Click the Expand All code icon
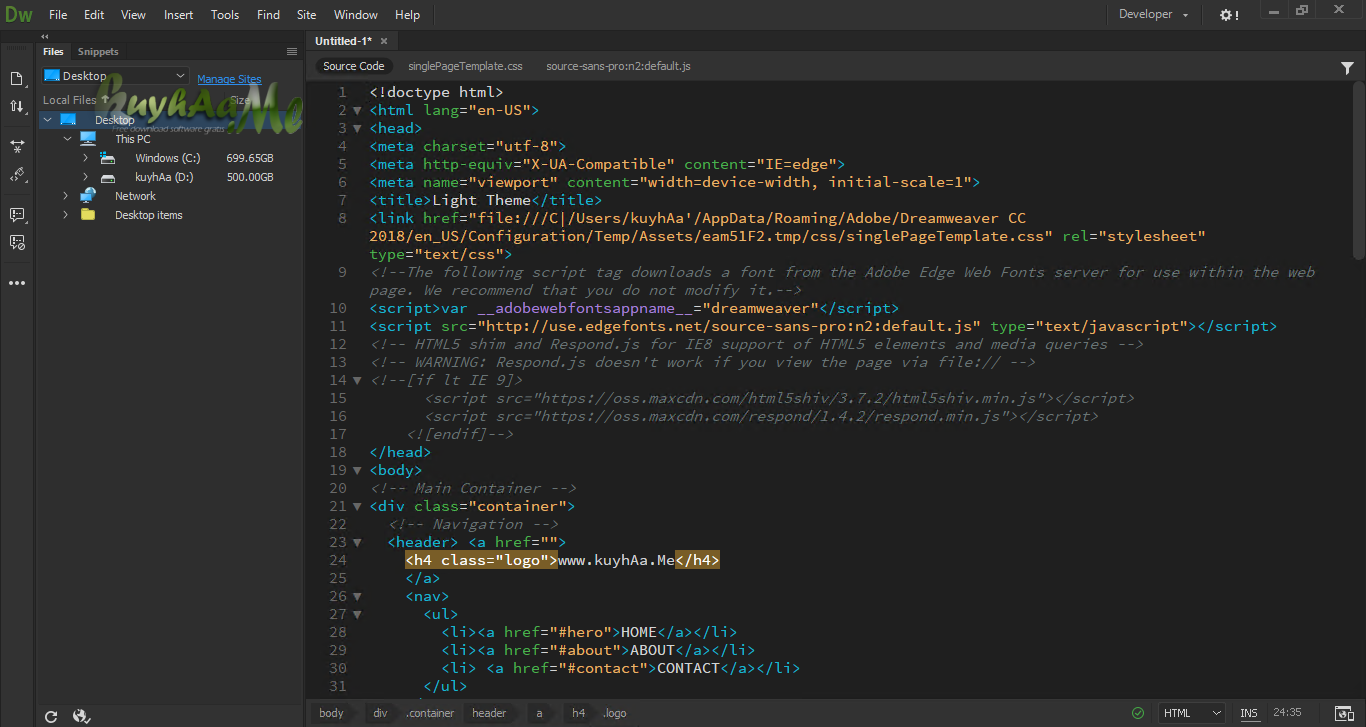The width and height of the screenshot is (1366, 727). point(17,147)
